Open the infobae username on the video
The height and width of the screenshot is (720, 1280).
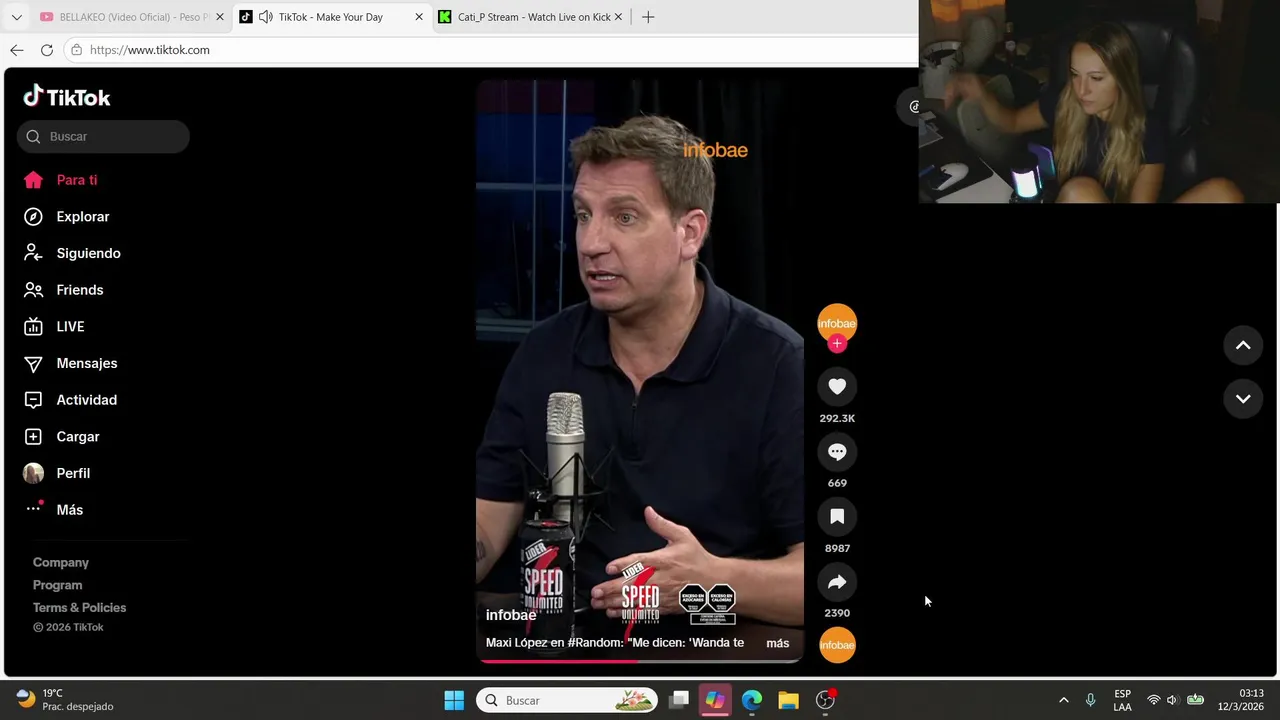point(511,615)
